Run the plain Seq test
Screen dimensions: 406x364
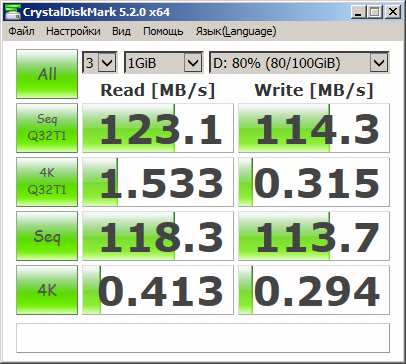(x=47, y=236)
